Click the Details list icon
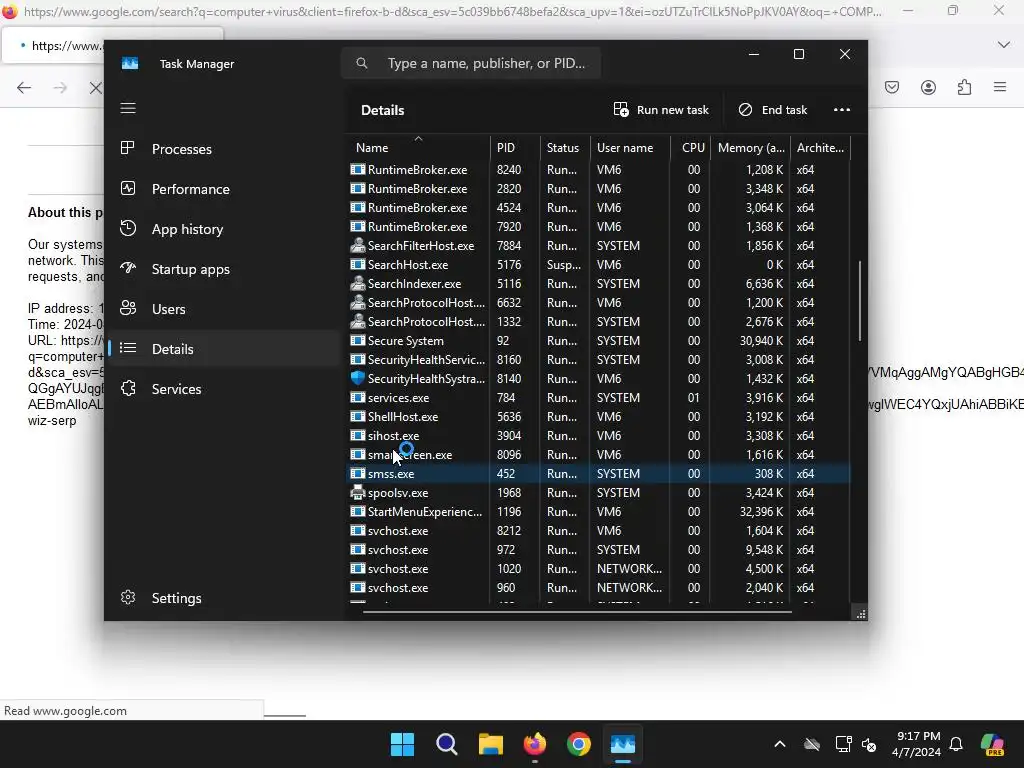This screenshot has height=768, width=1024. (128, 348)
